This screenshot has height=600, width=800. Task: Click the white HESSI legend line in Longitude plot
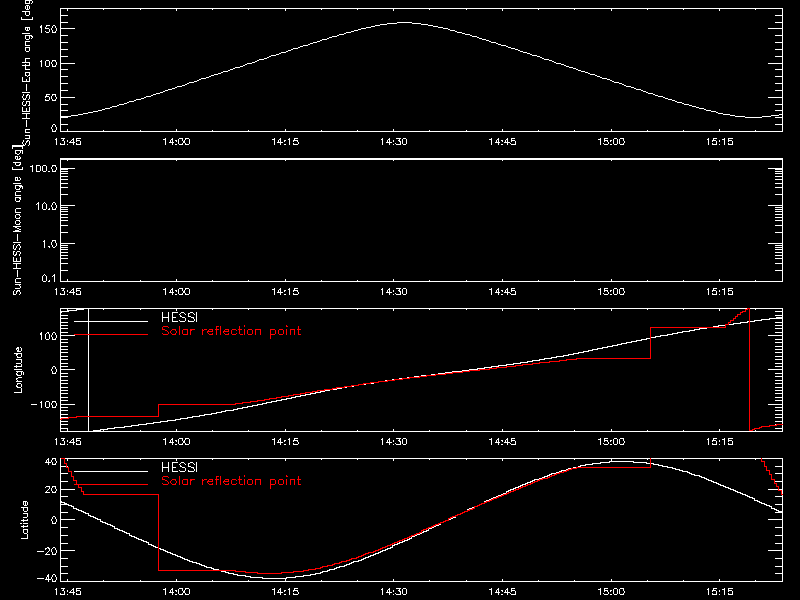[x=111, y=321]
